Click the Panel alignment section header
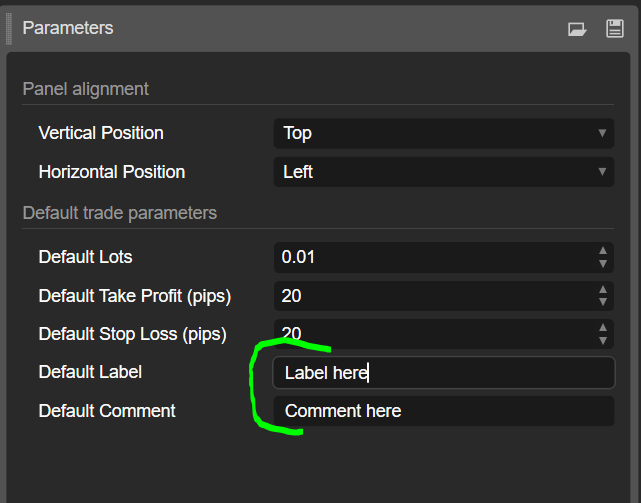The width and height of the screenshot is (641, 503). point(86,89)
